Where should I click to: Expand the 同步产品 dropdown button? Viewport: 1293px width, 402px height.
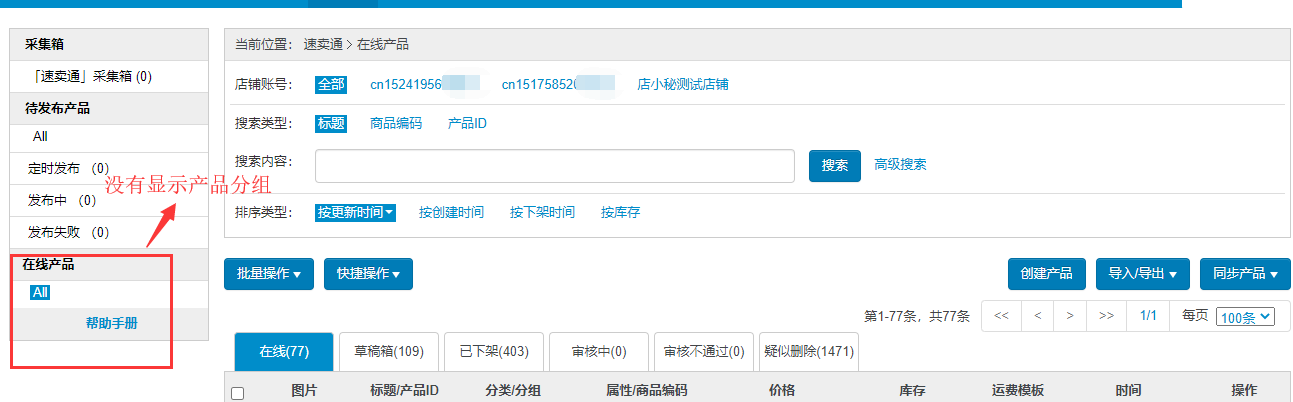click(x=1244, y=274)
